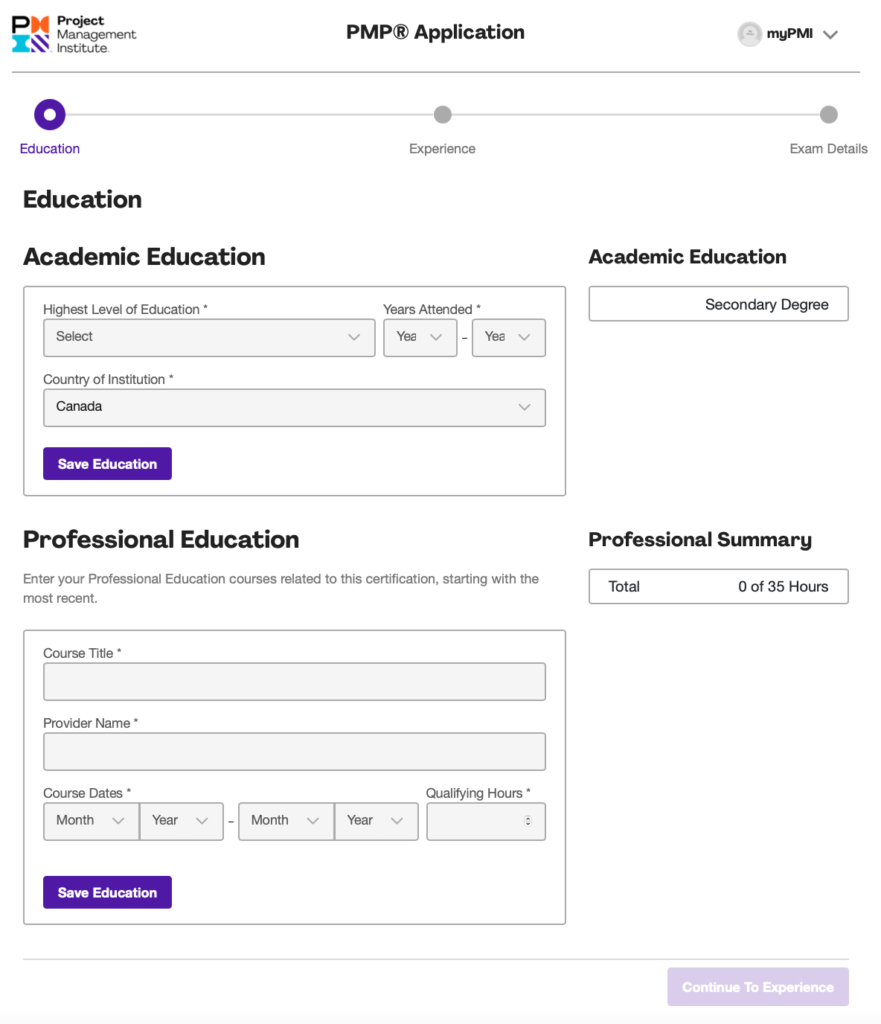Screen dimensions: 881x1024
Task: Focus the Course Title text field
Action: (x=295, y=682)
